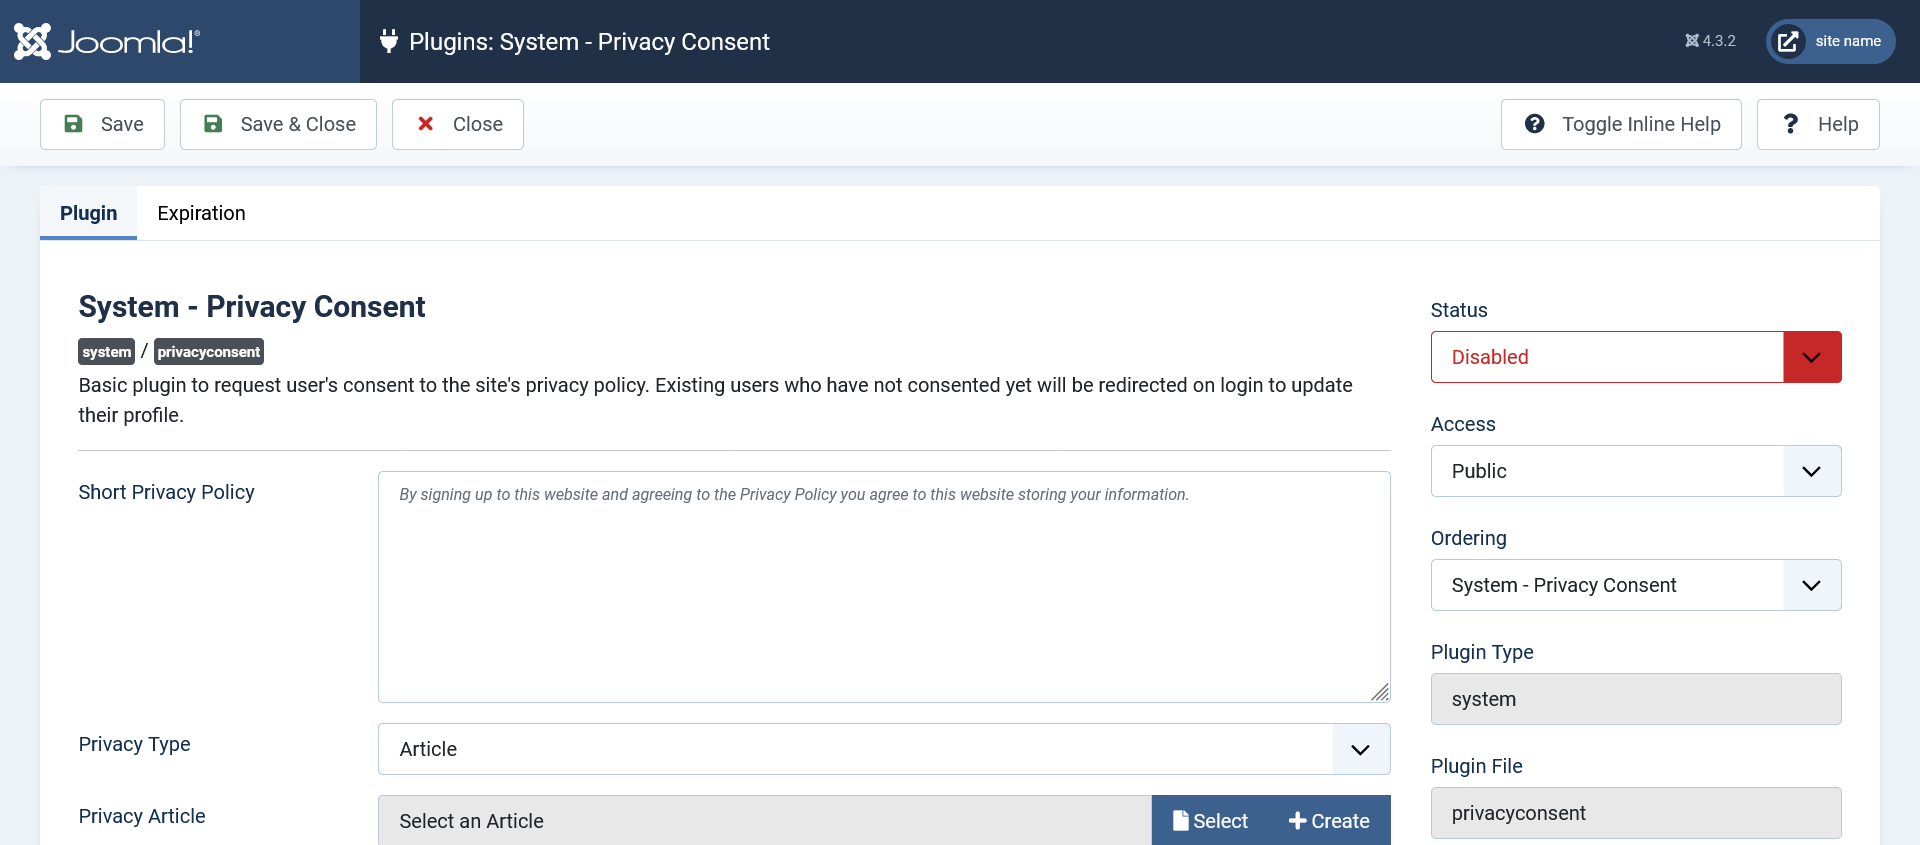Click the Short Privacy Policy label
This screenshot has width=1920, height=845.
167,492
